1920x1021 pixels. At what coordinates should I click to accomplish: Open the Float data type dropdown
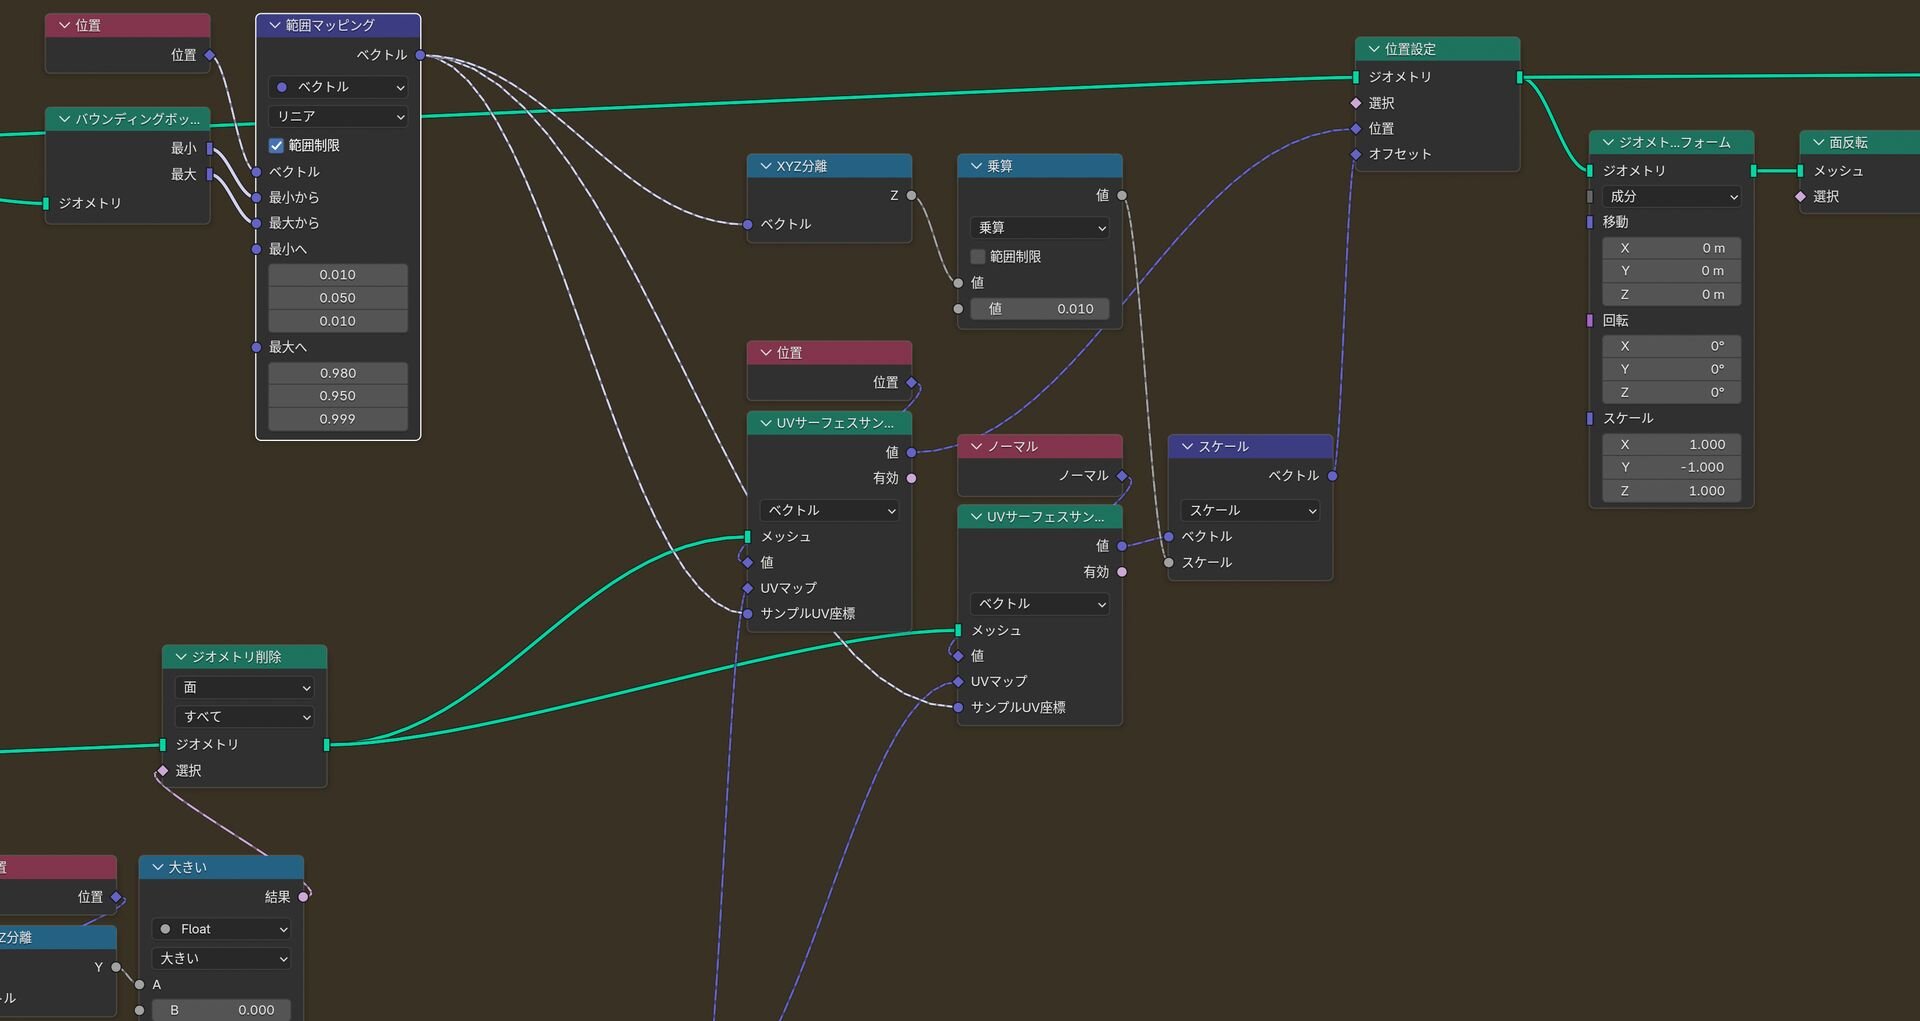(x=222, y=929)
